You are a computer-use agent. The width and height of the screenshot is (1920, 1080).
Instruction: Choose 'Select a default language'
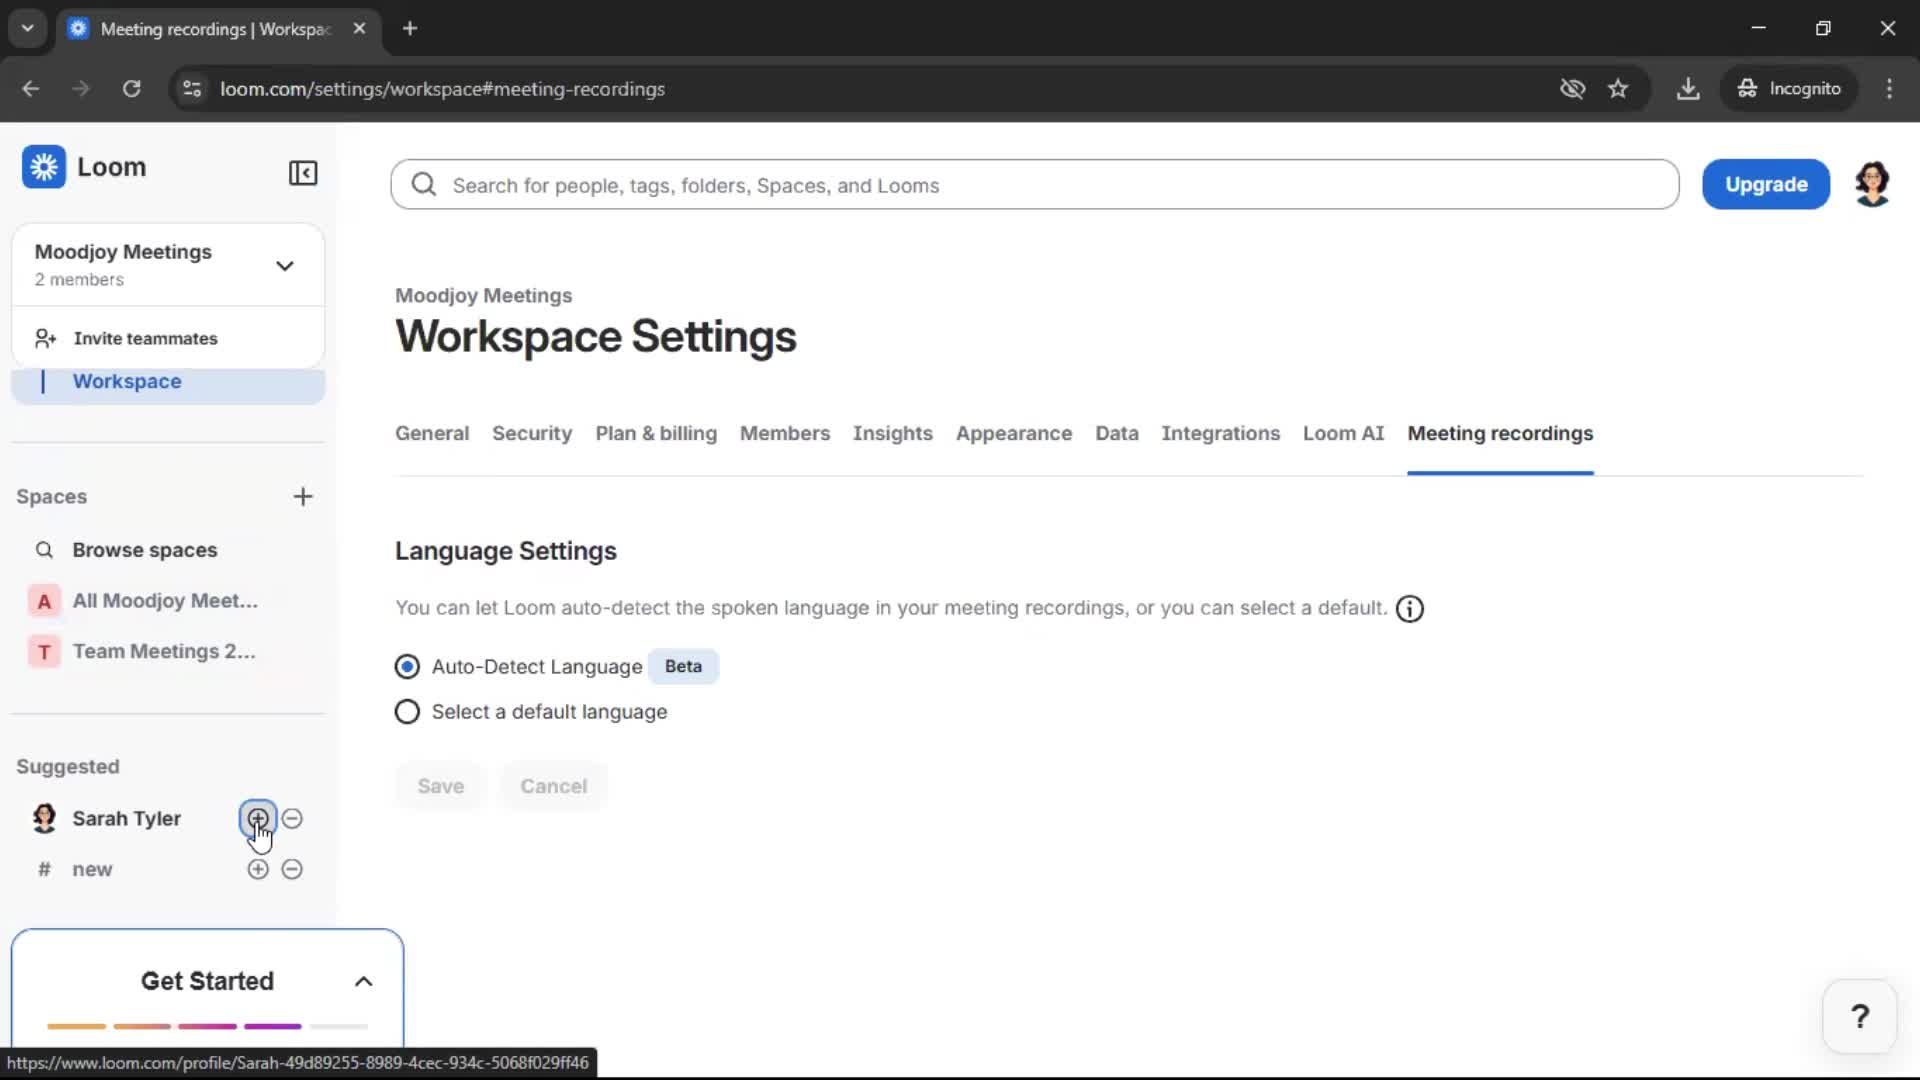click(x=406, y=711)
